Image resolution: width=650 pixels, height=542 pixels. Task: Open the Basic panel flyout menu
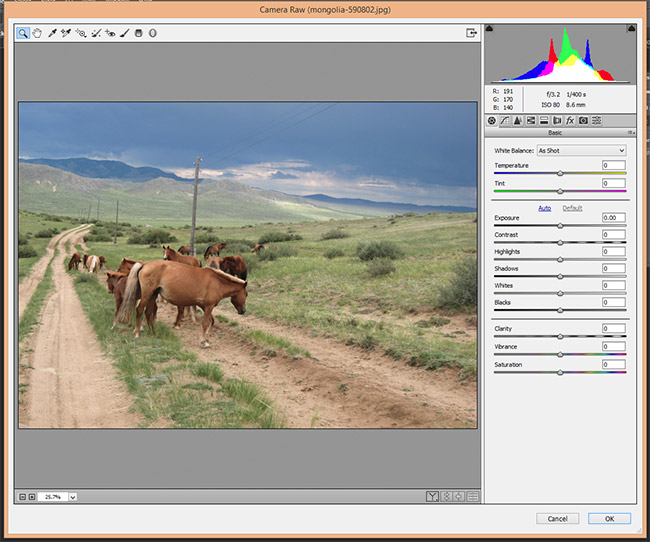[631, 133]
